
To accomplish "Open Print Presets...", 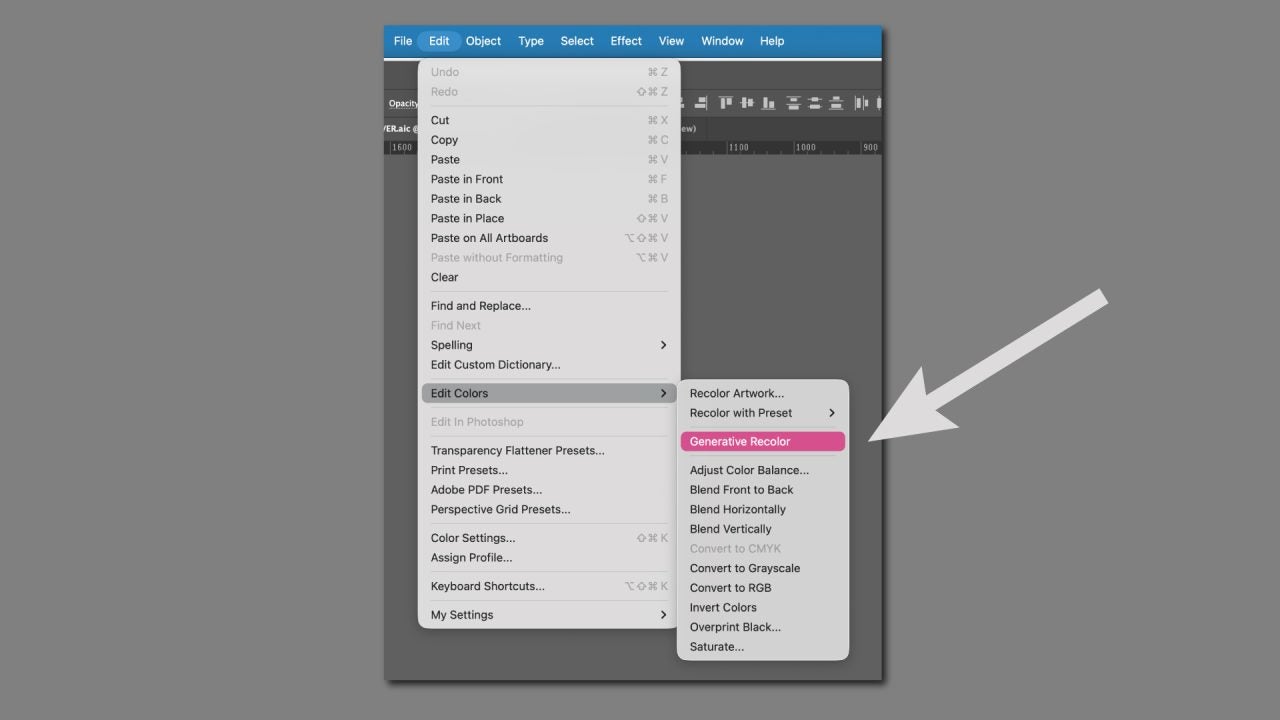I will pos(549,470).
